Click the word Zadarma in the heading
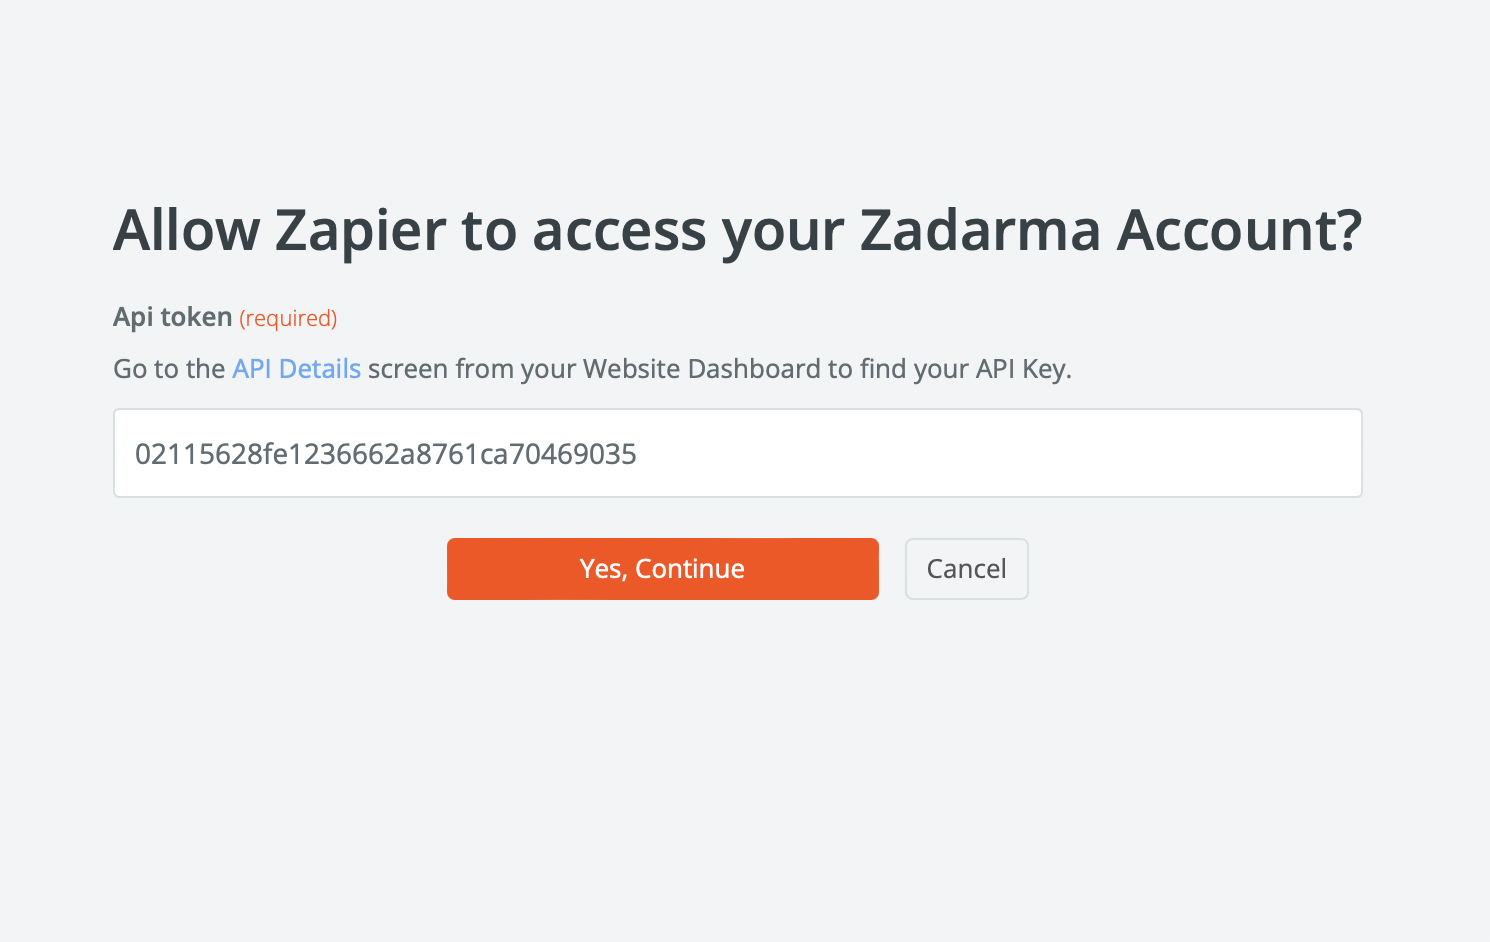Viewport: 1490px width, 942px height. [x=979, y=230]
